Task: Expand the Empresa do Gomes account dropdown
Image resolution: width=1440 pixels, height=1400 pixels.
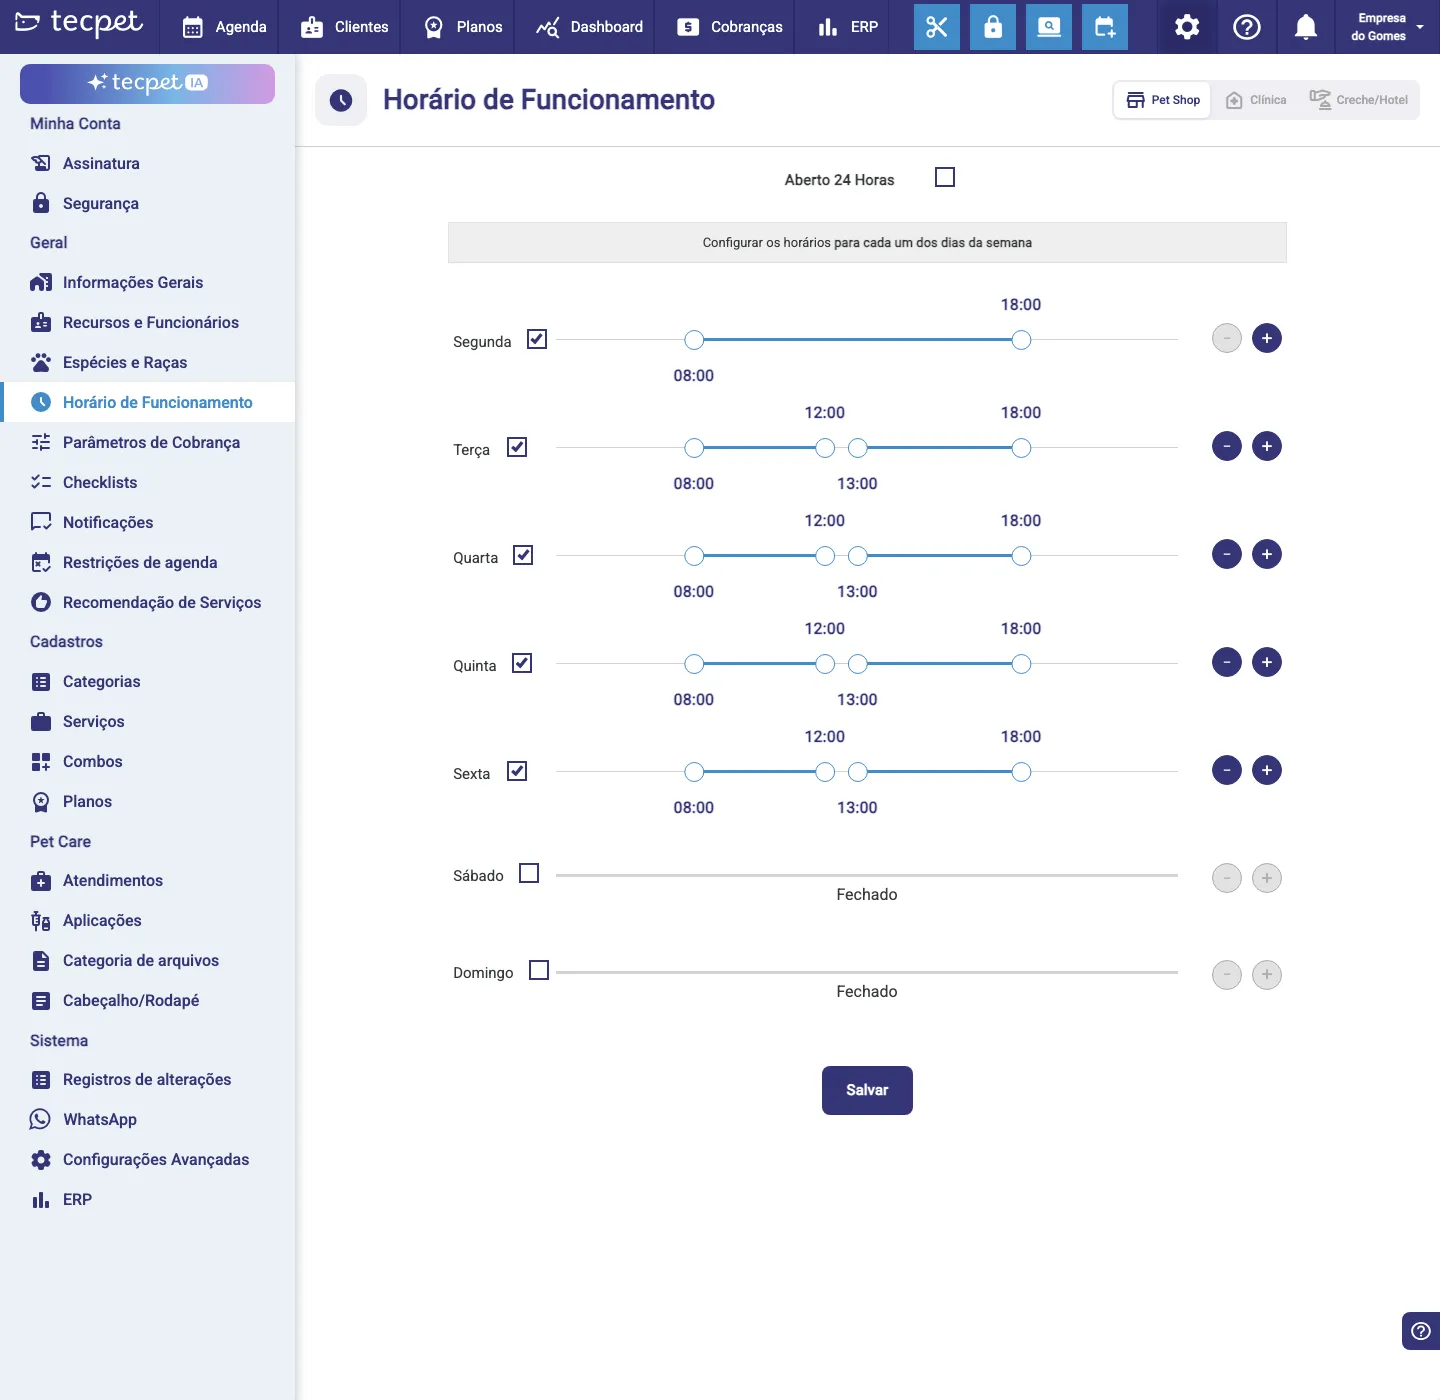Action: point(1387,27)
